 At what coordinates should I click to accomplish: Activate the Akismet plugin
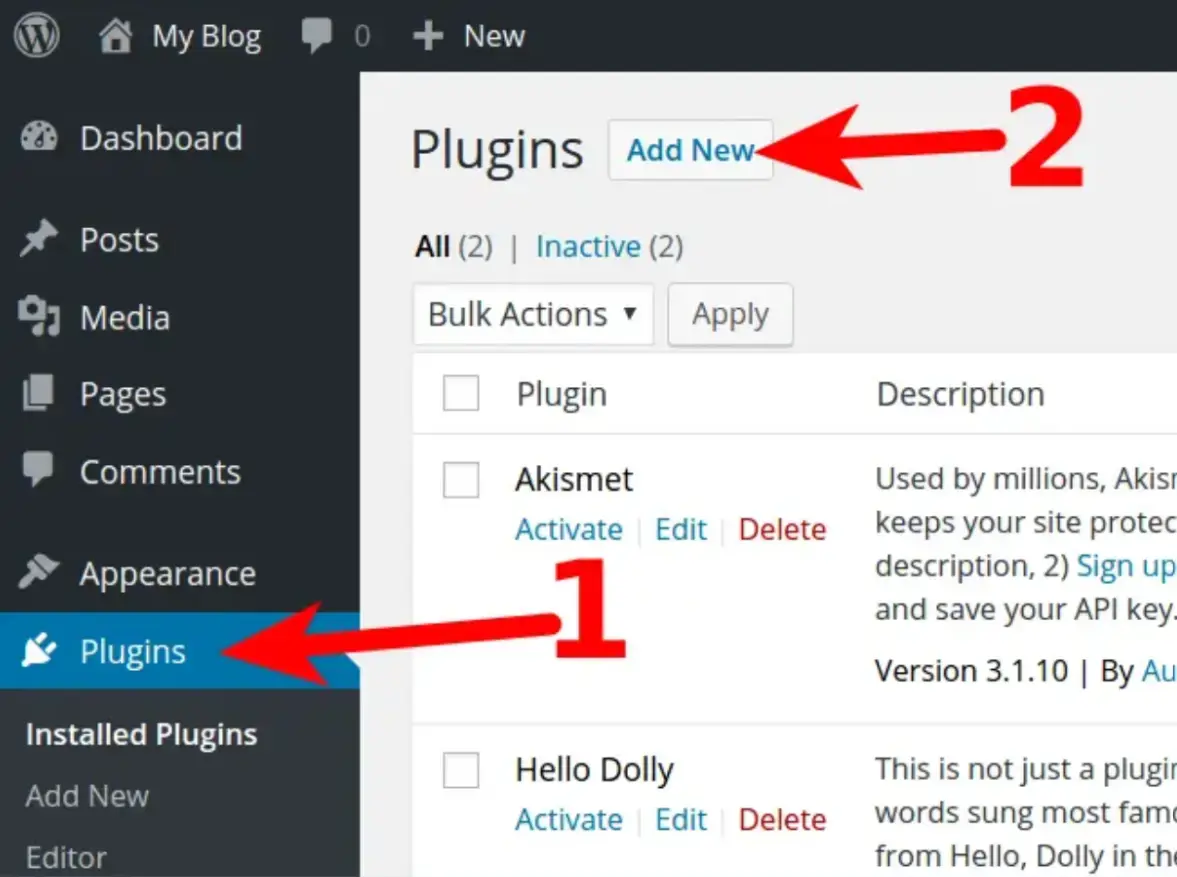point(568,529)
